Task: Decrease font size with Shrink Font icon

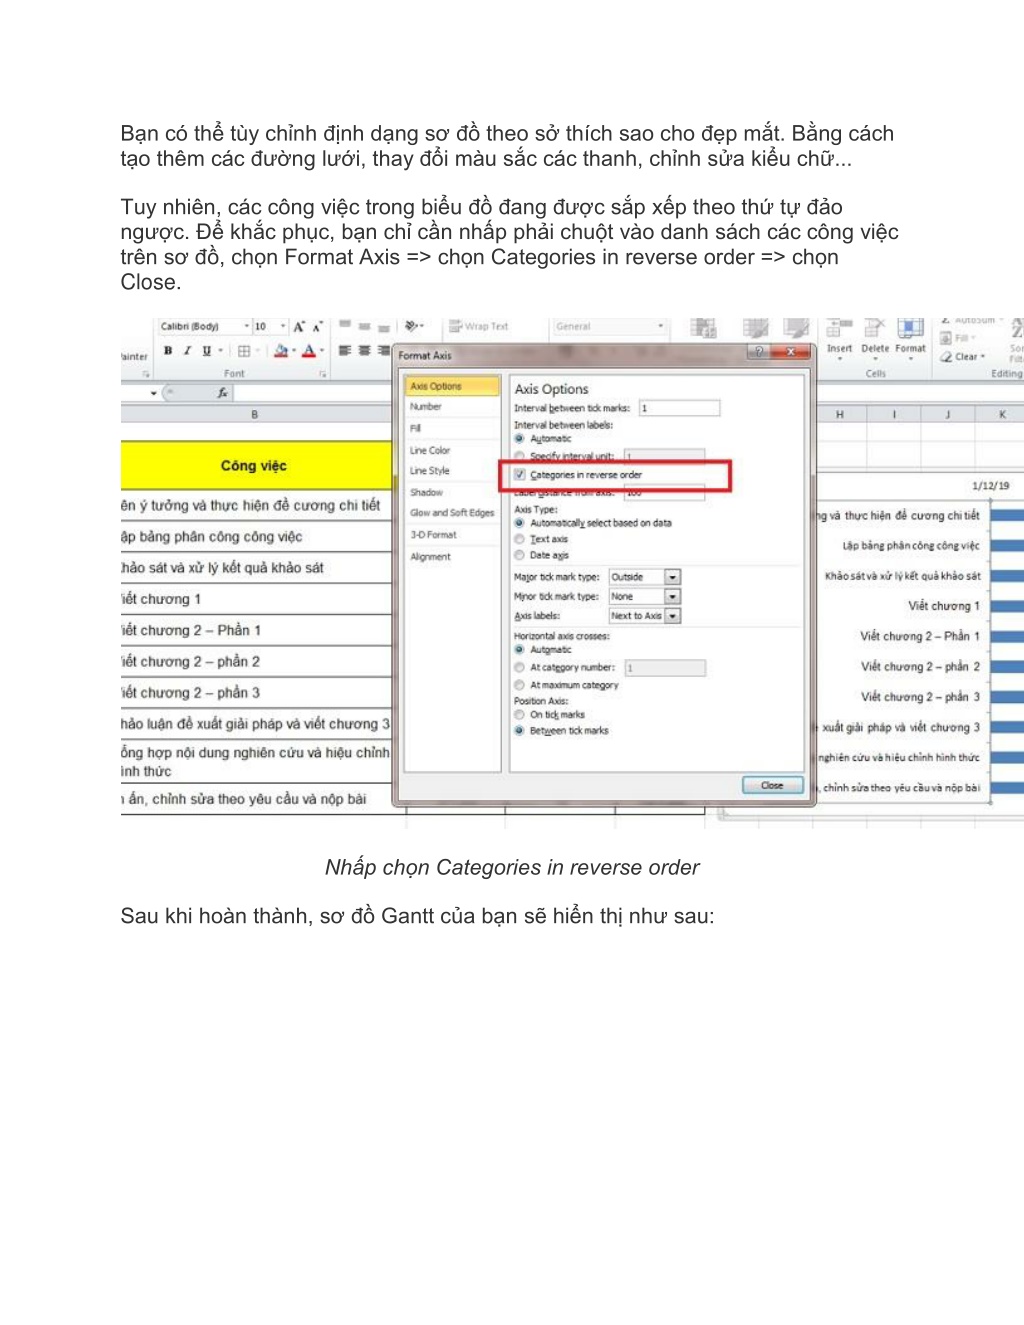Action: pyautogui.click(x=317, y=326)
